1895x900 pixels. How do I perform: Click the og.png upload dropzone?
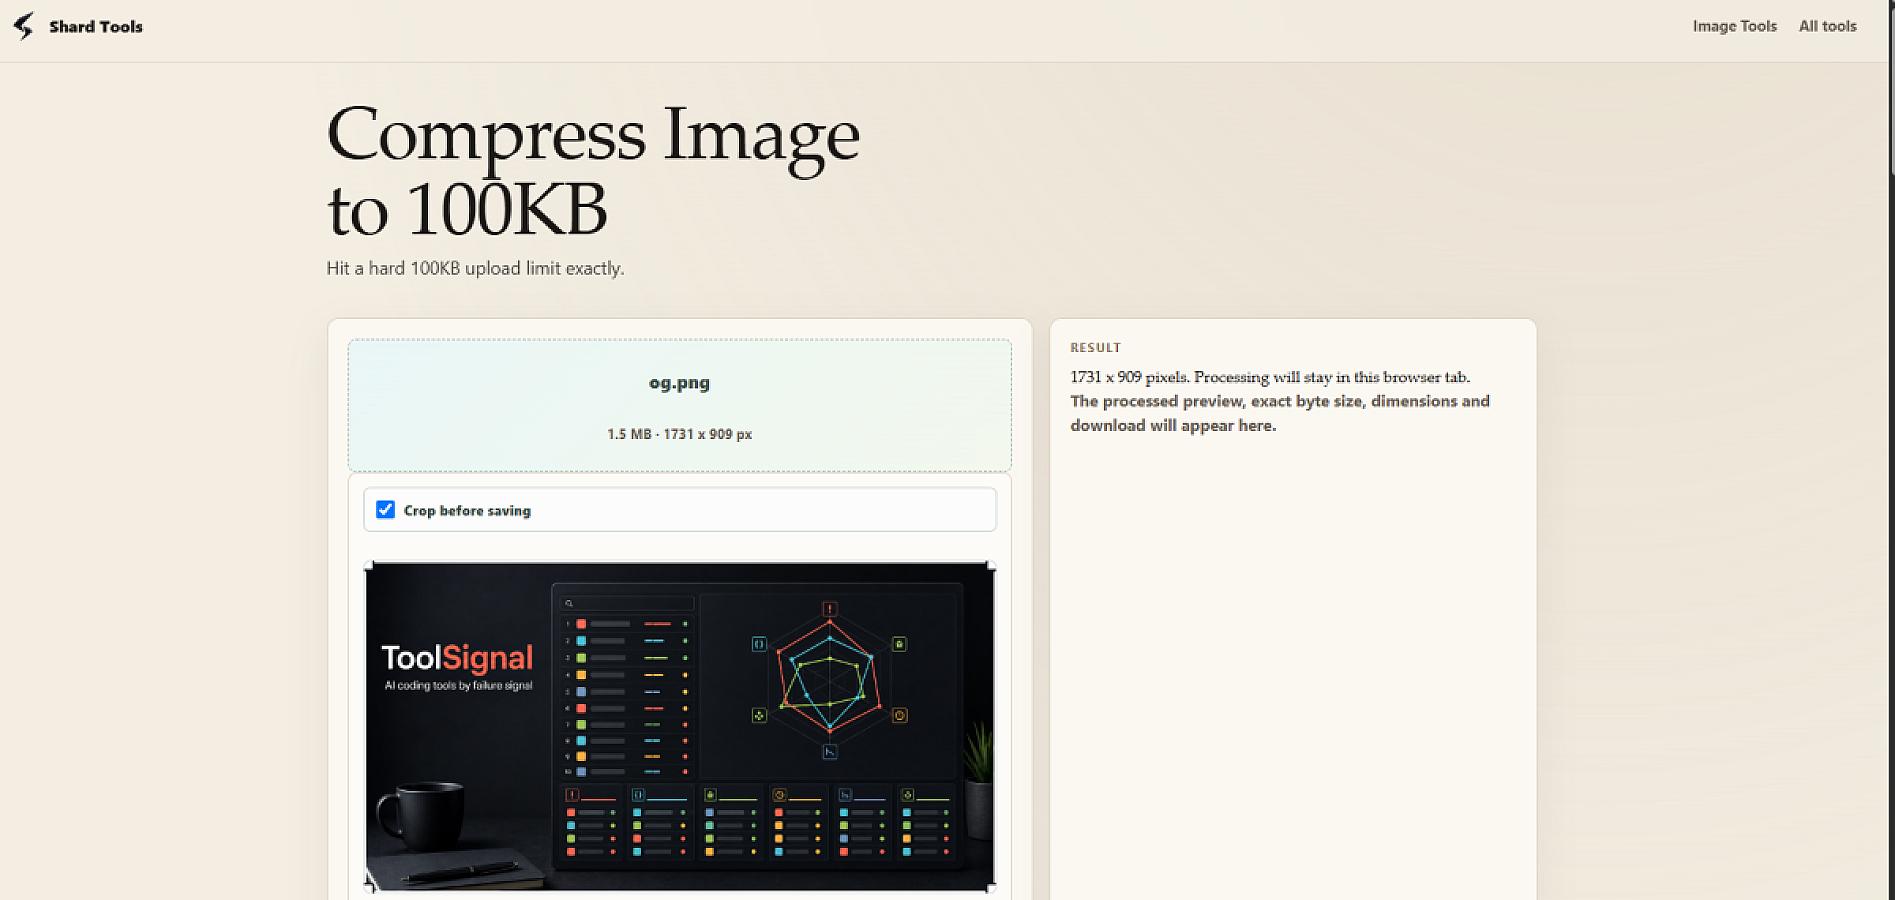pos(679,405)
